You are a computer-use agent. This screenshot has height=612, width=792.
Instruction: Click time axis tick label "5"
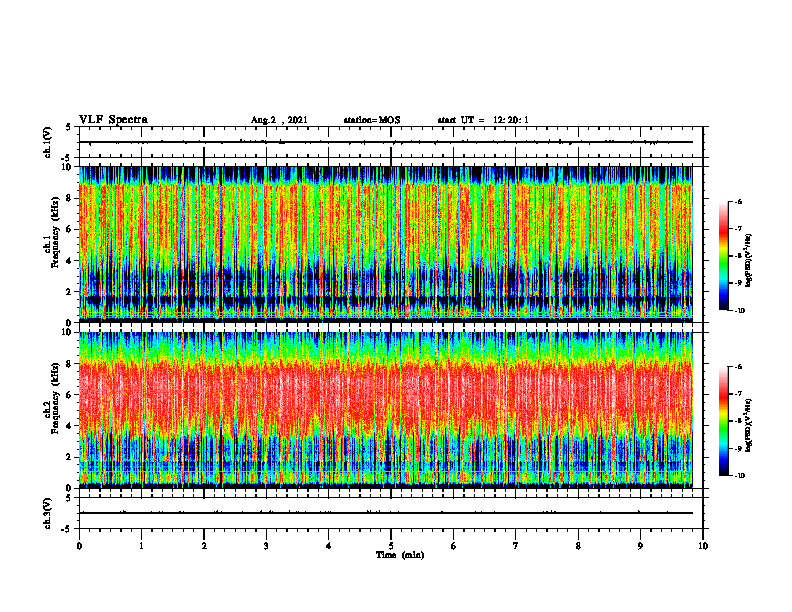click(x=391, y=546)
